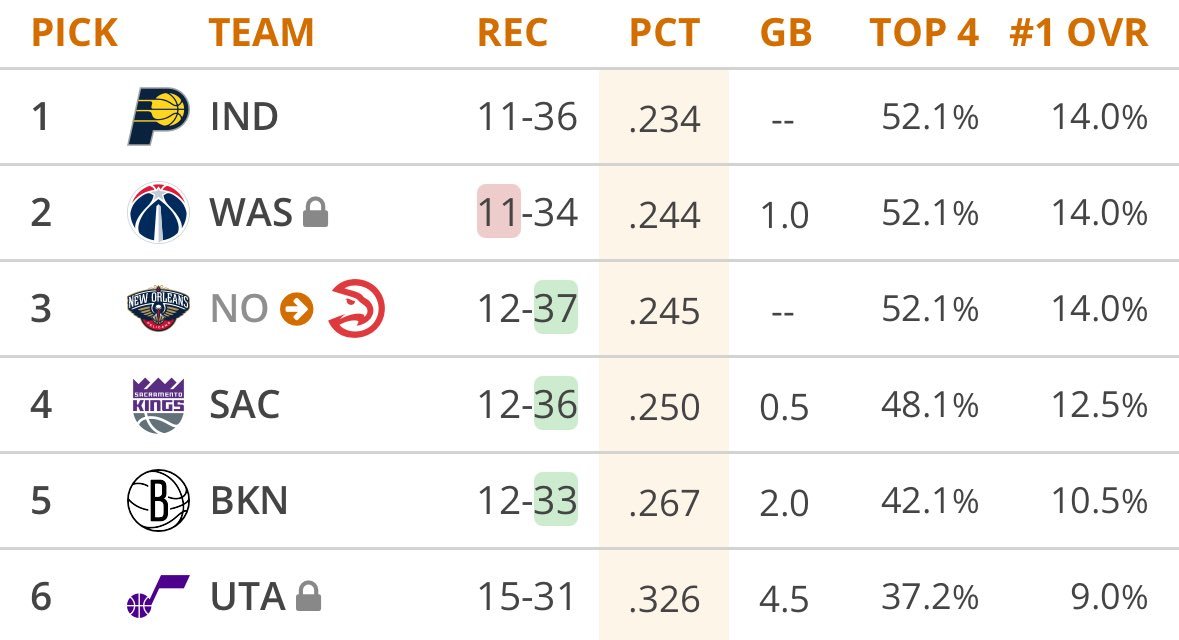Sort by #1 OVR column header

pyautogui.click(x=1078, y=33)
